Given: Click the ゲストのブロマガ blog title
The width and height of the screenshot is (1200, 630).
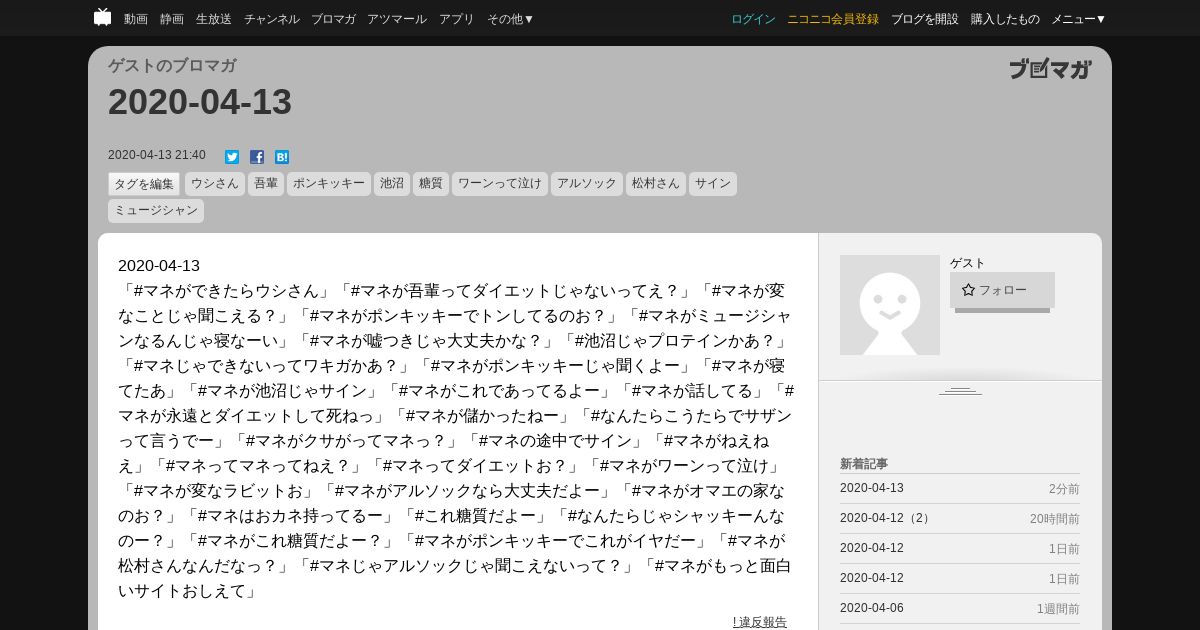Looking at the screenshot, I should pyautogui.click(x=172, y=66).
